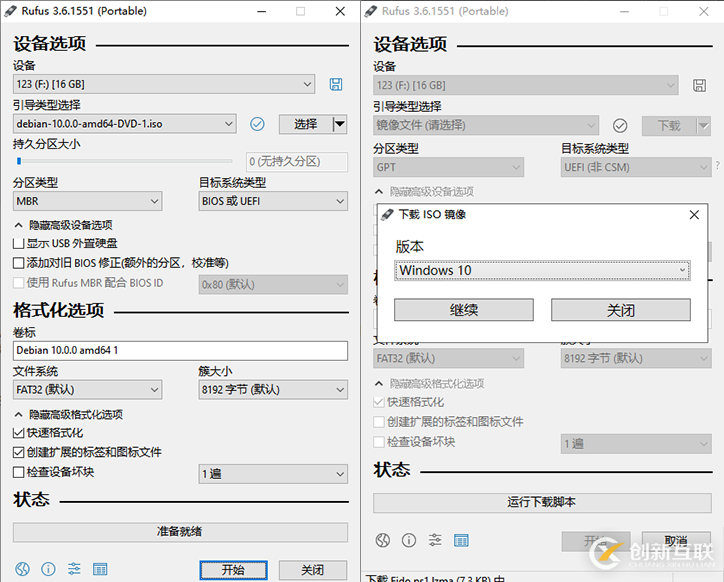Click 取消 button in right Rufus window
The height and width of the screenshot is (582, 724).
(676, 541)
